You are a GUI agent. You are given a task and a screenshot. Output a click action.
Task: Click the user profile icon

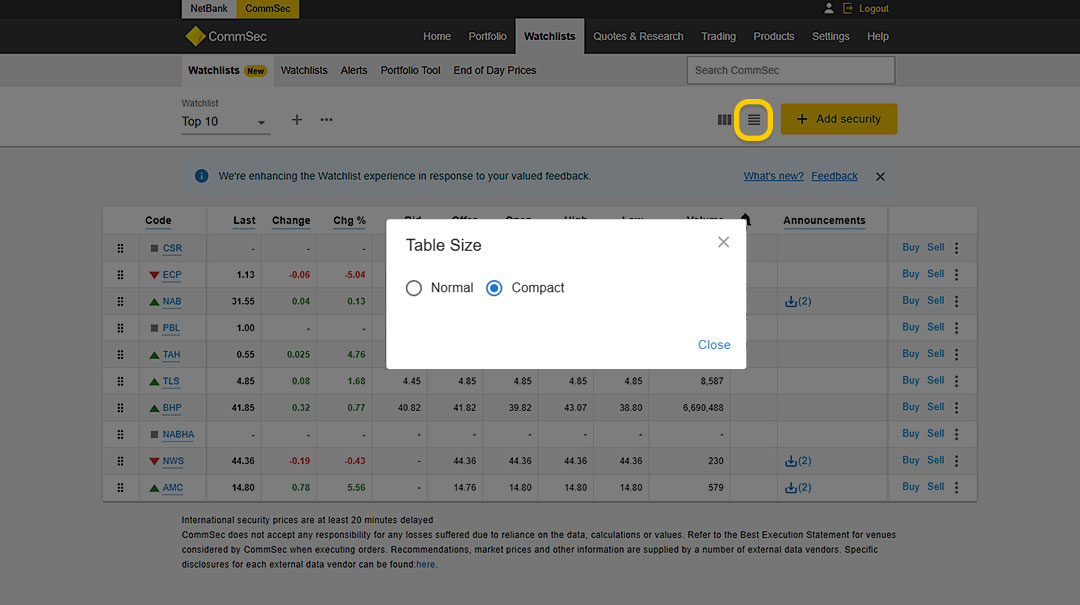[829, 8]
